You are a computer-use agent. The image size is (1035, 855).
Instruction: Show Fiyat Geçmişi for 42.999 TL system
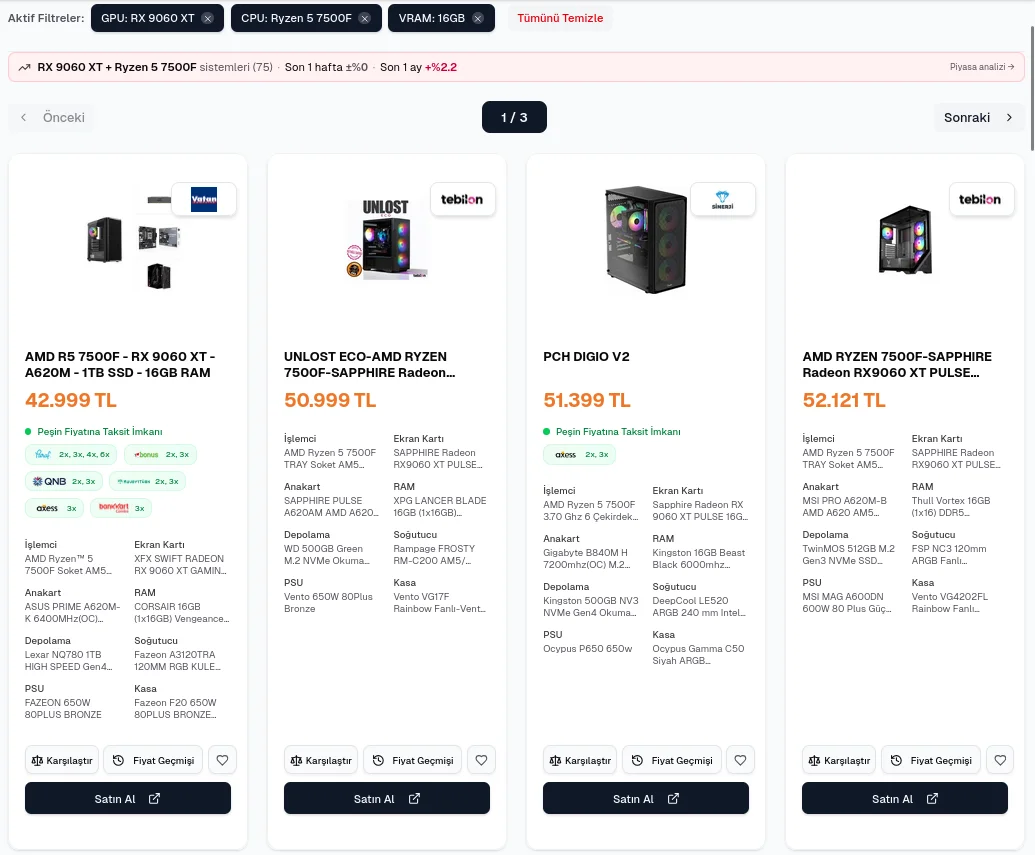pyautogui.click(x=153, y=760)
